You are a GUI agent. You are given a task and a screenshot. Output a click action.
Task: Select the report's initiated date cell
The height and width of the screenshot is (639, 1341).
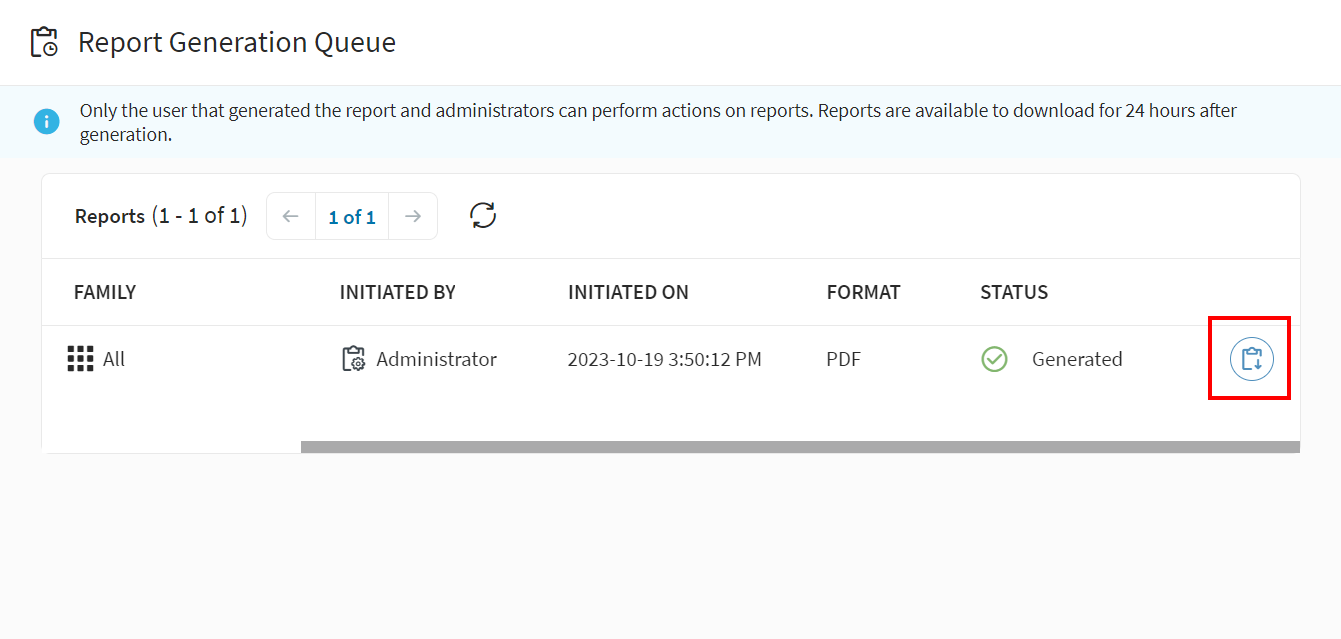point(664,359)
